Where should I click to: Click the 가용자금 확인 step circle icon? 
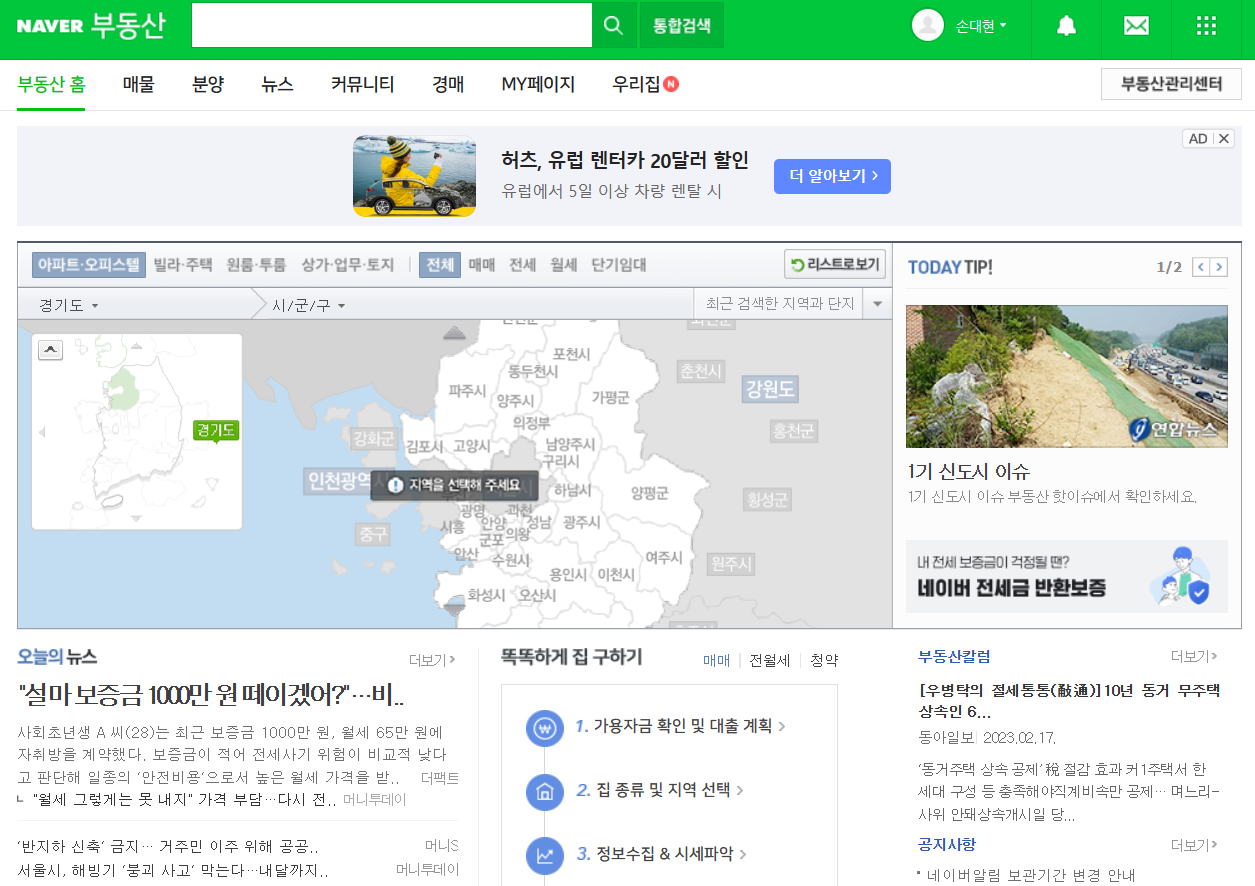[544, 727]
